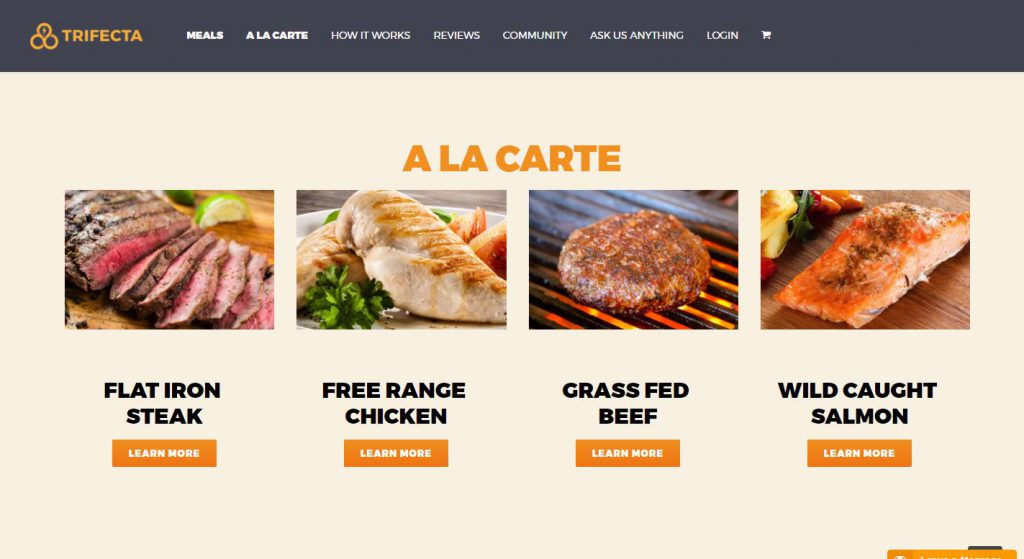This screenshot has height=559, width=1024.
Task: Click the Flat Iron Steak heading
Action: (163, 403)
